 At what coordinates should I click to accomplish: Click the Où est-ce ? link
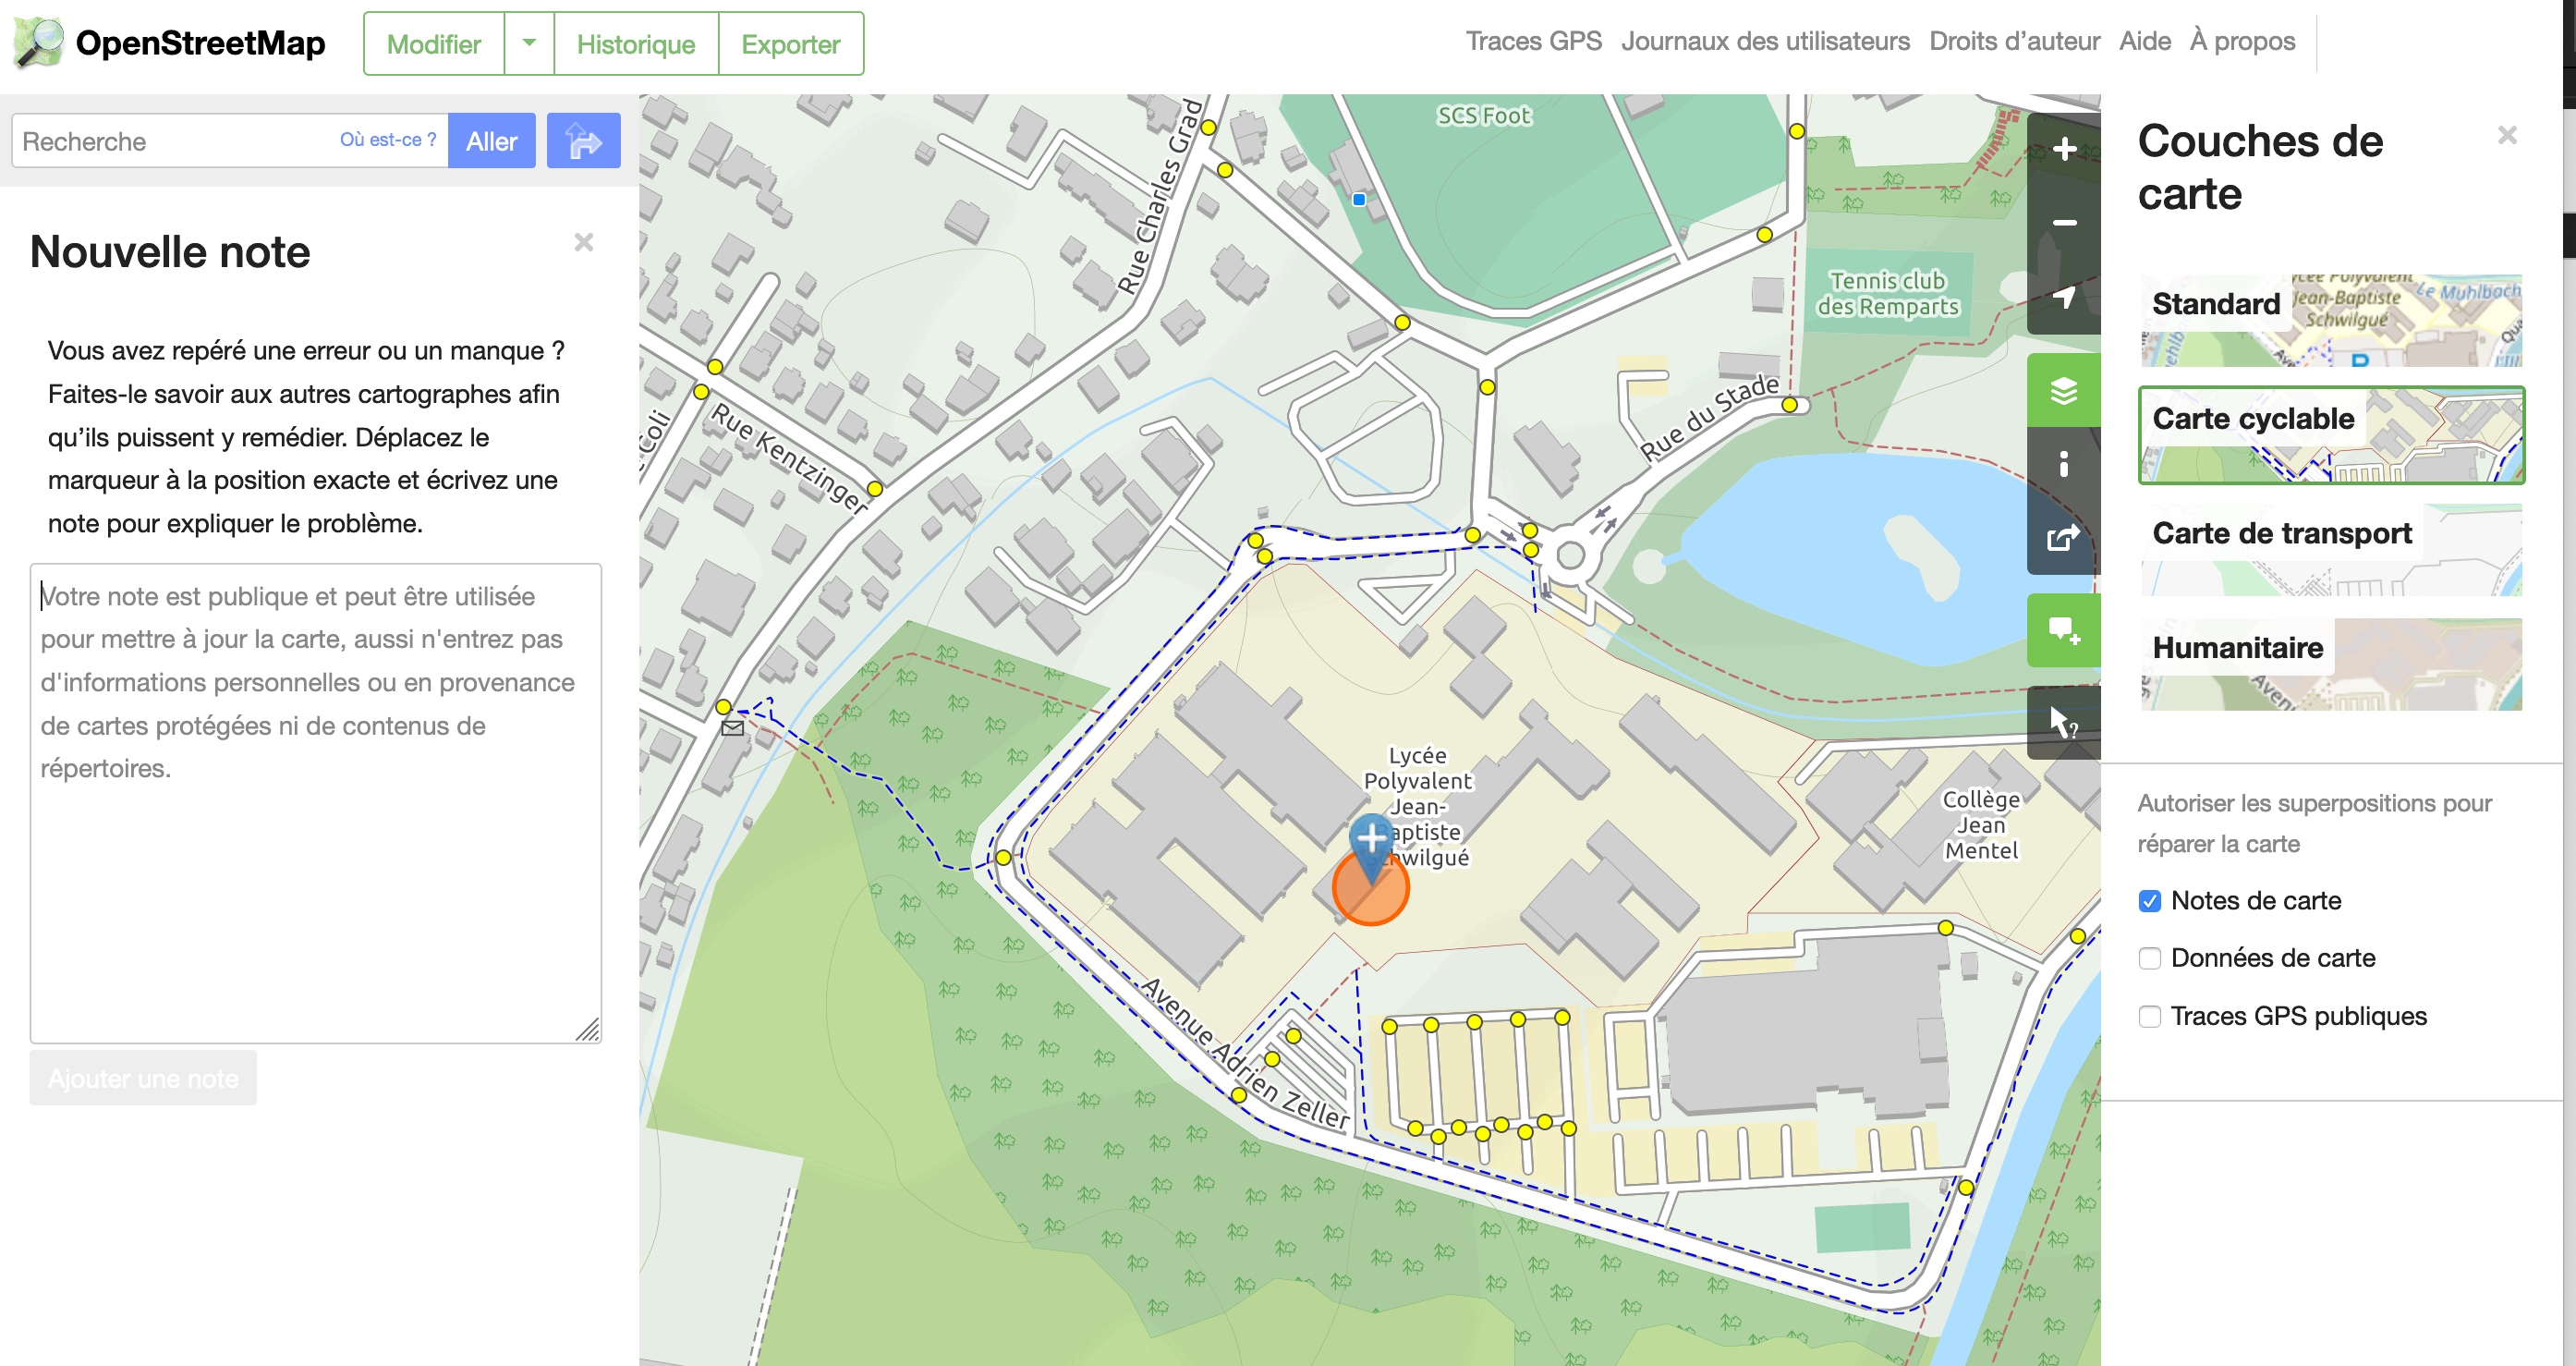[x=388, y=139]
